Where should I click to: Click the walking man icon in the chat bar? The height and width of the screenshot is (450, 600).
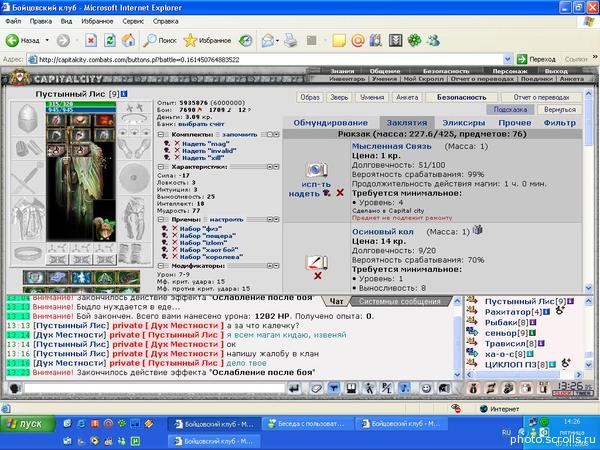pos(369,388)
